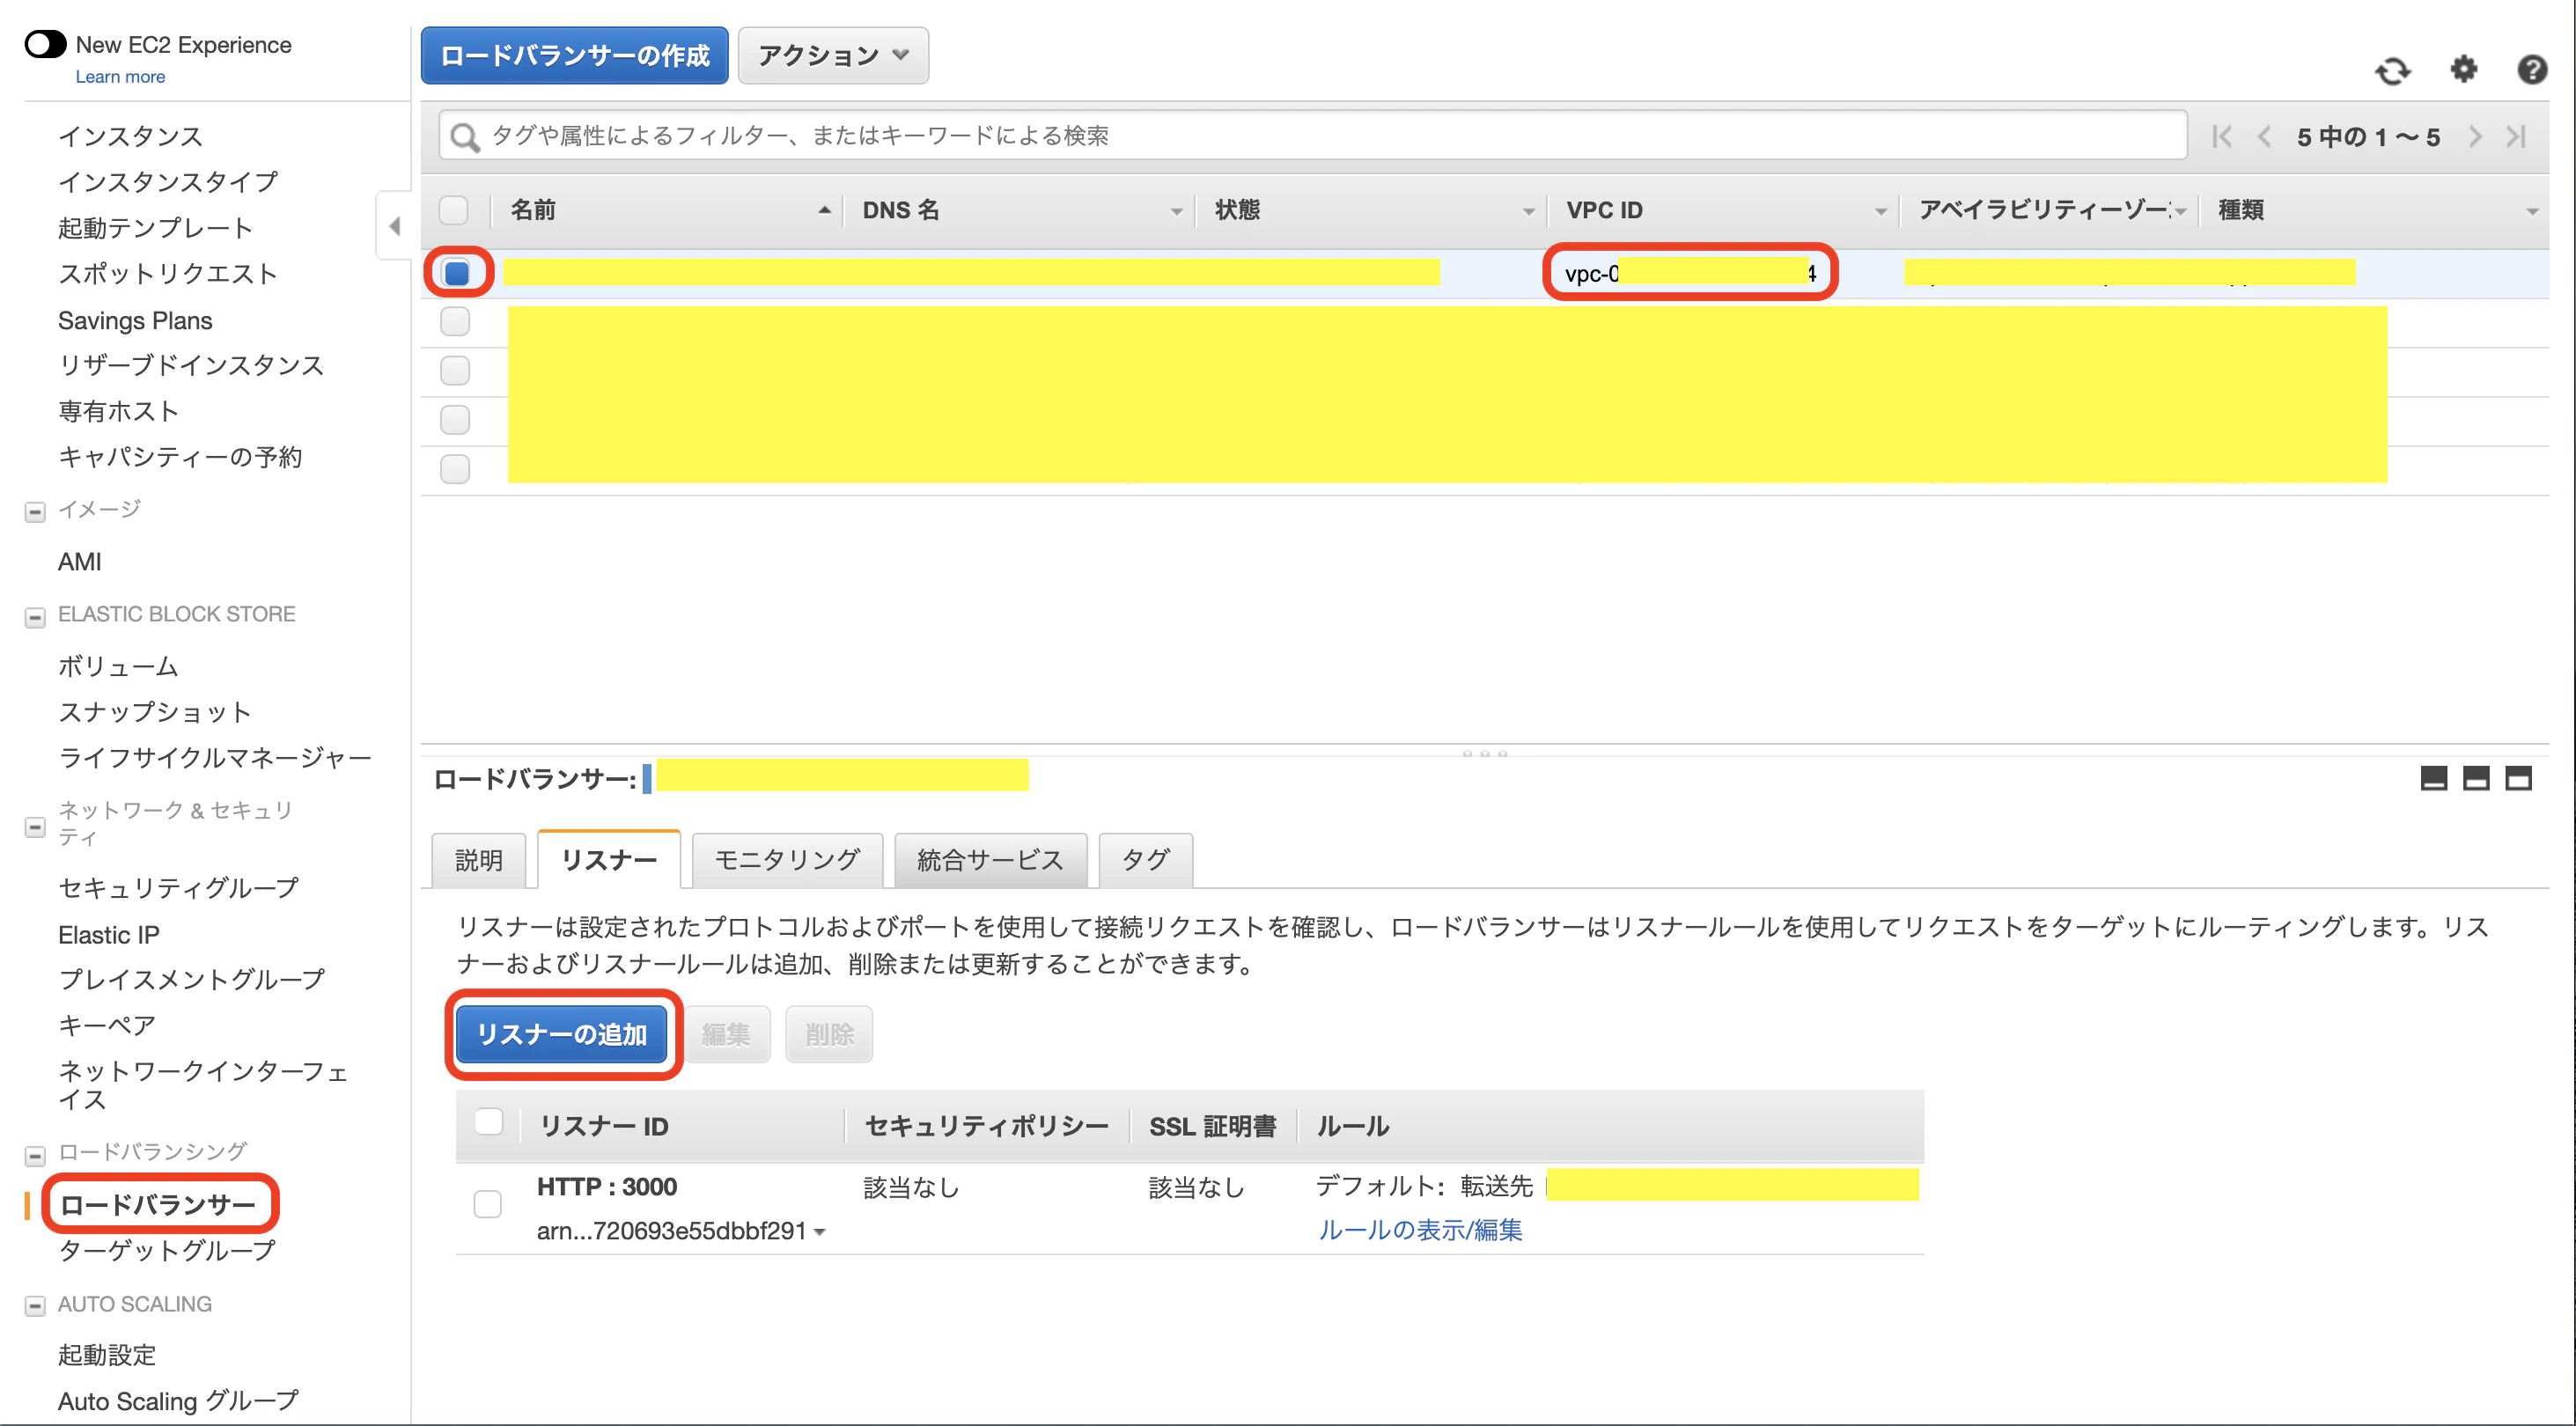Go to next page of results

(2474, 137)
